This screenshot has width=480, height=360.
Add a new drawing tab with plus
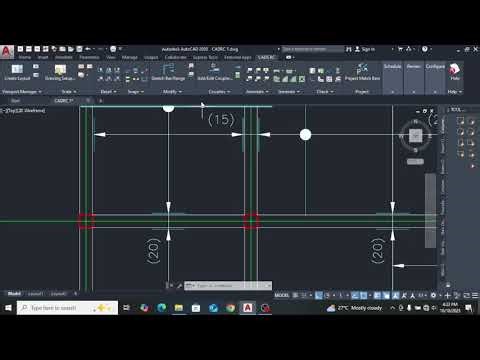coord(101,100)
